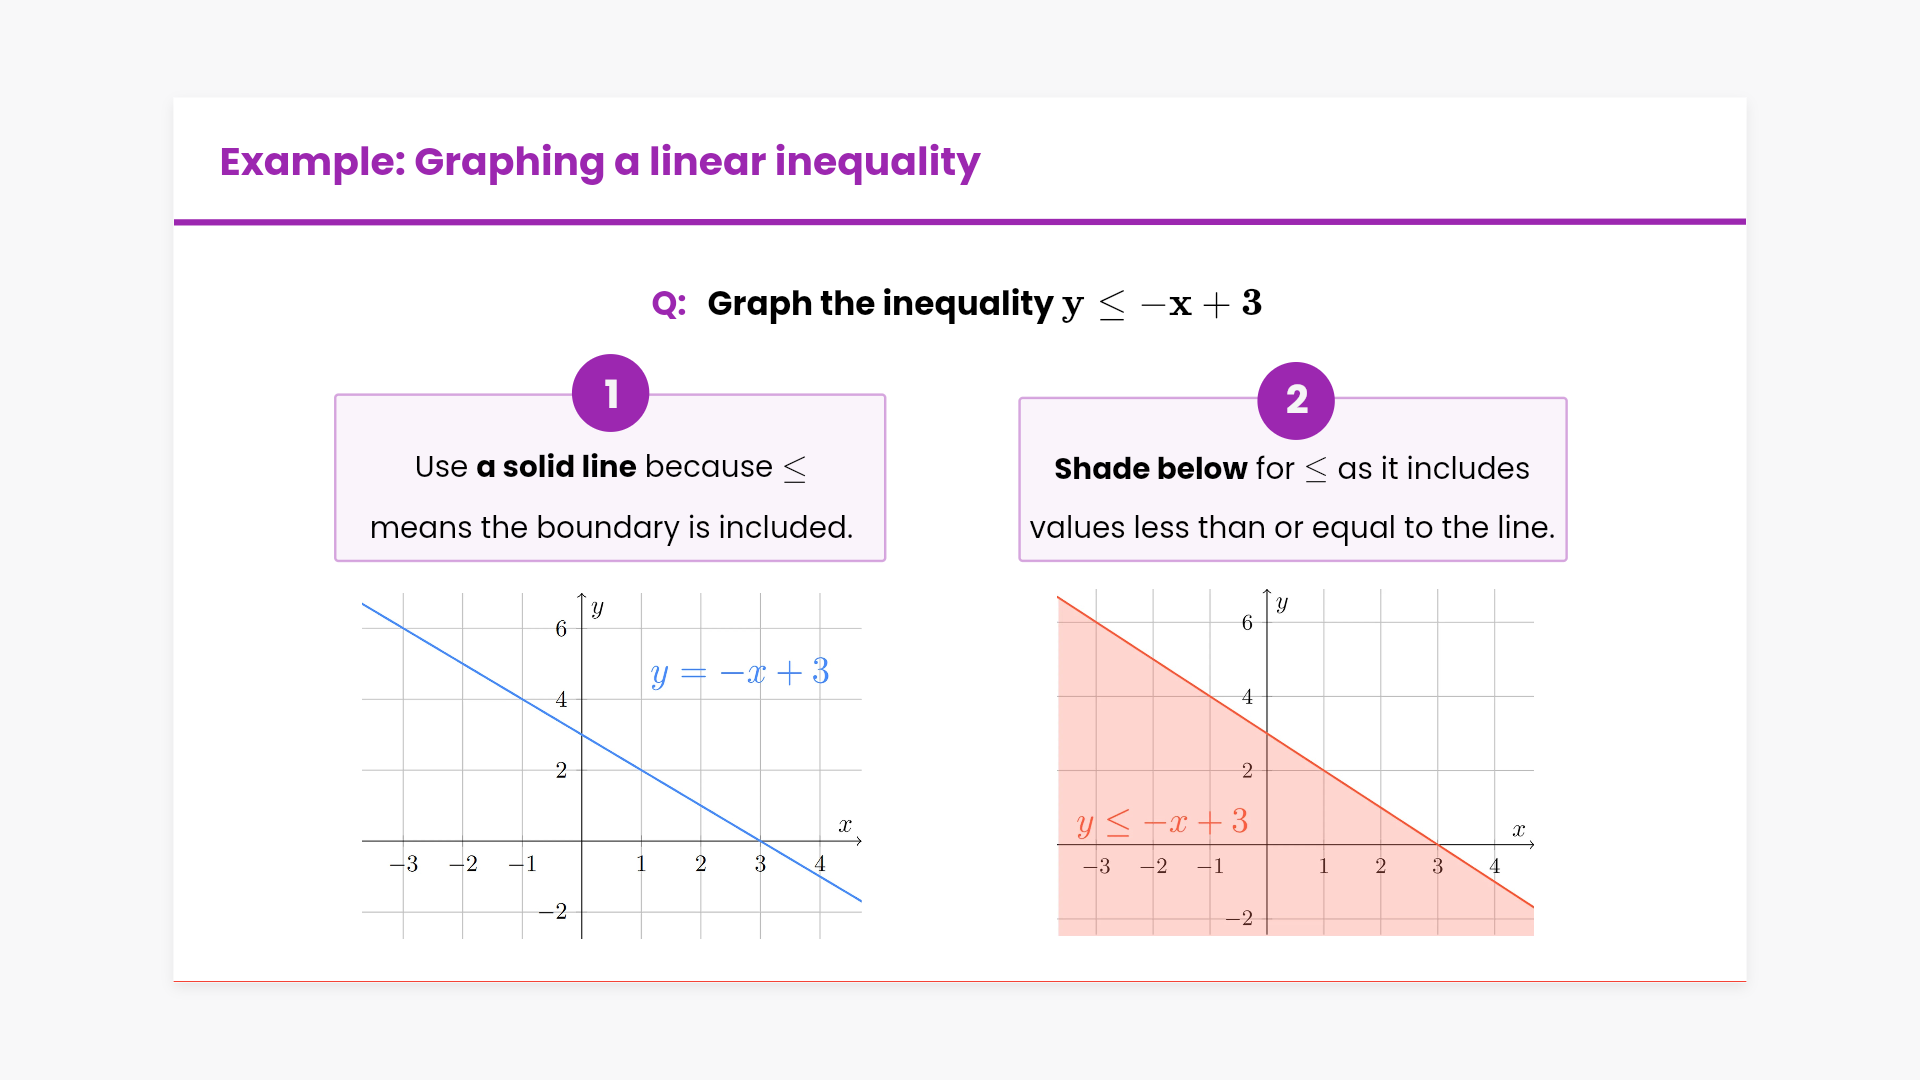The width and height of the screenshot is (1920, 1080).
Task: Click the purple step 1 number badge
Action: [x=610, y=393]
